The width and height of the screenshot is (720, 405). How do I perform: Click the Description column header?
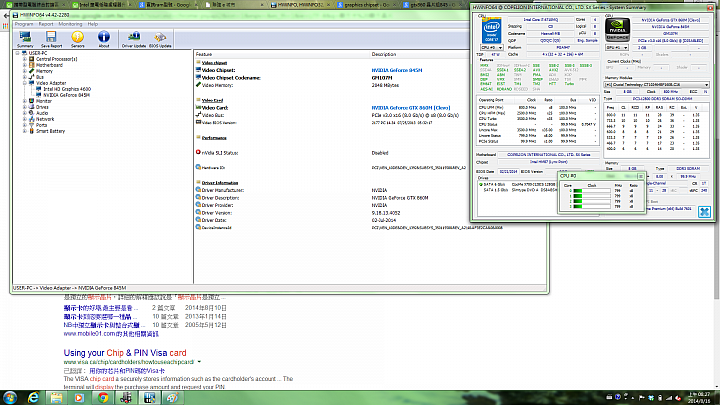coord(384,54)
